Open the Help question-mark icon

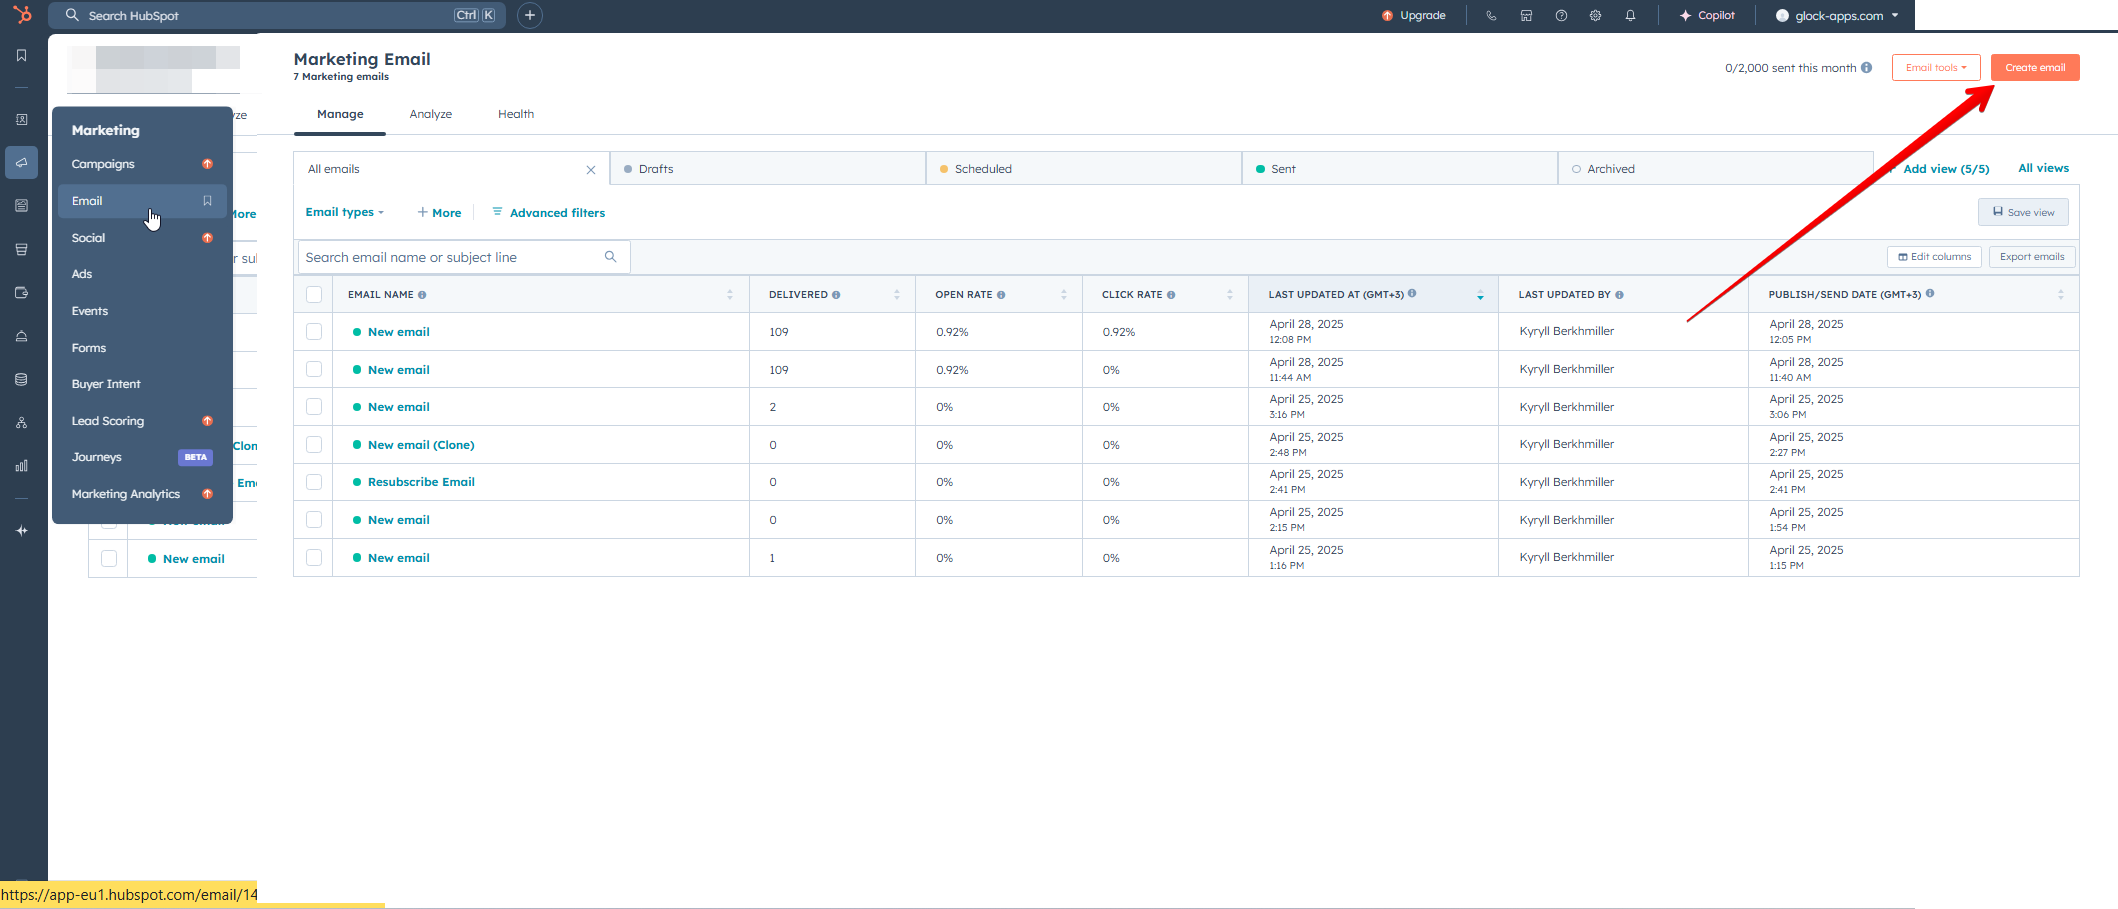(1561, 15)
